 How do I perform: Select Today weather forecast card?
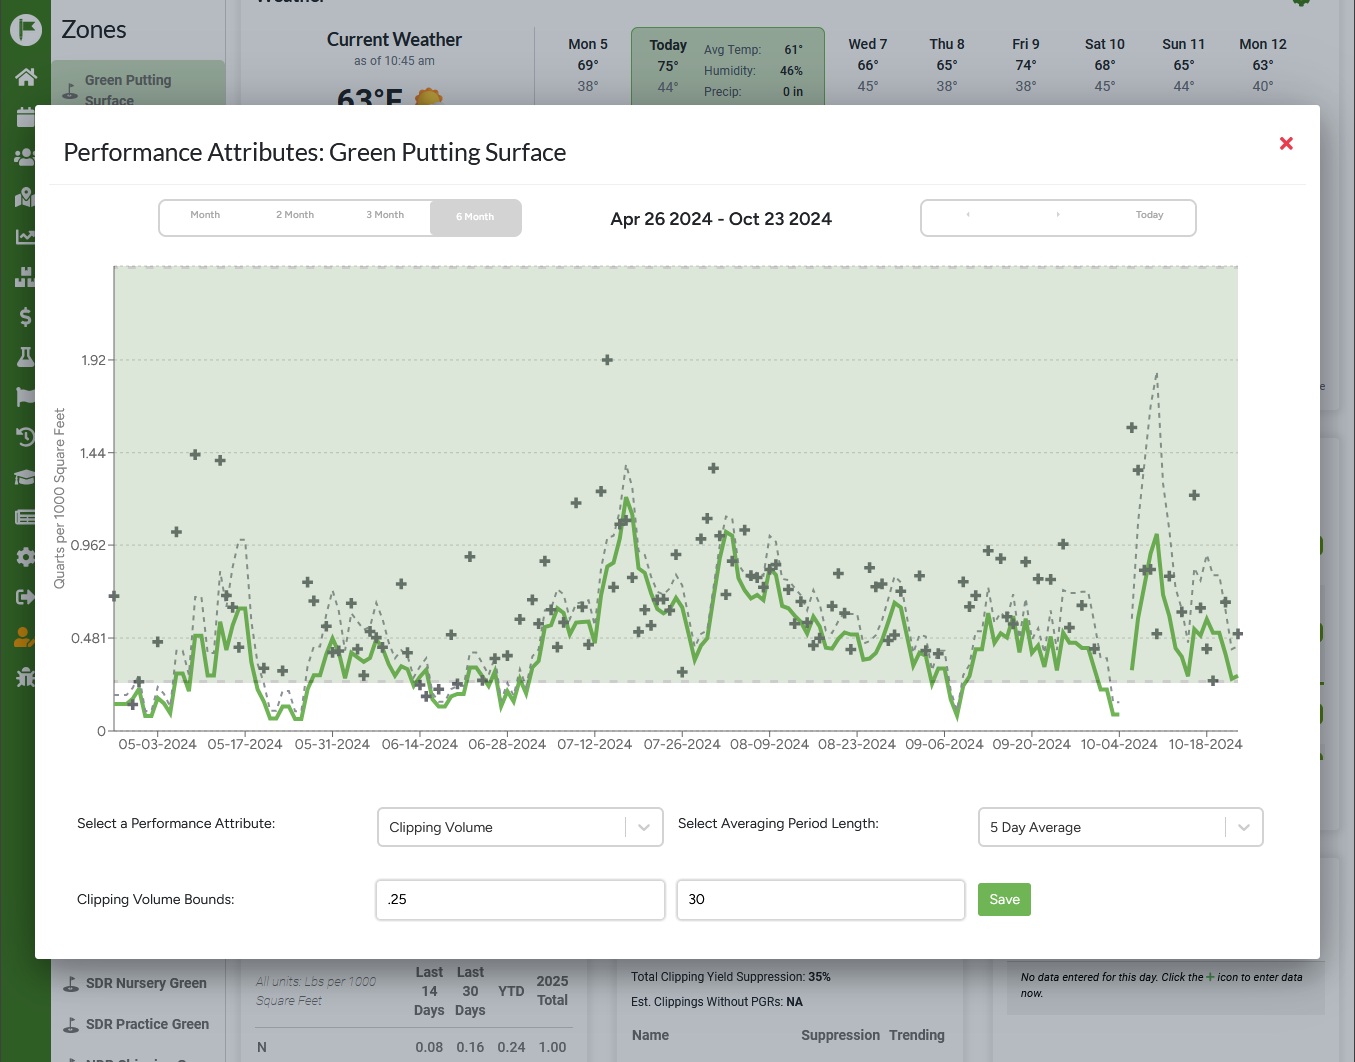[x=728, y=67]
